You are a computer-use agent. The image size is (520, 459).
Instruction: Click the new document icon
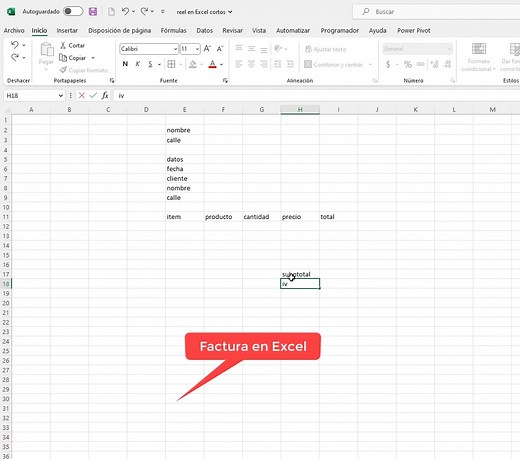pos(111,12)
